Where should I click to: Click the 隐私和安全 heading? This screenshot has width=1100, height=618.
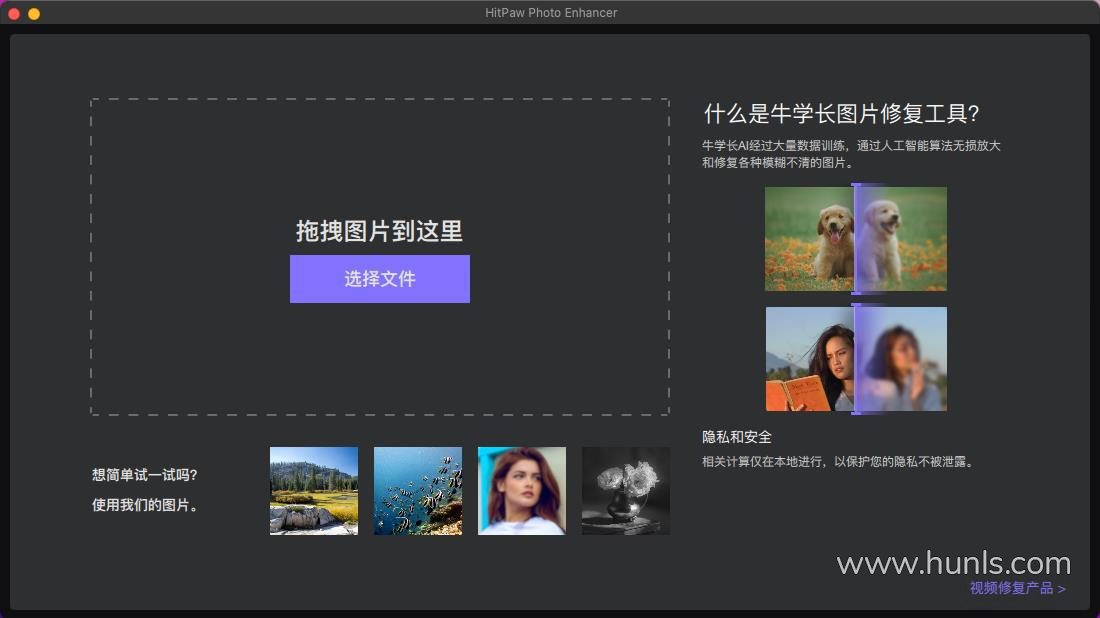737,437
